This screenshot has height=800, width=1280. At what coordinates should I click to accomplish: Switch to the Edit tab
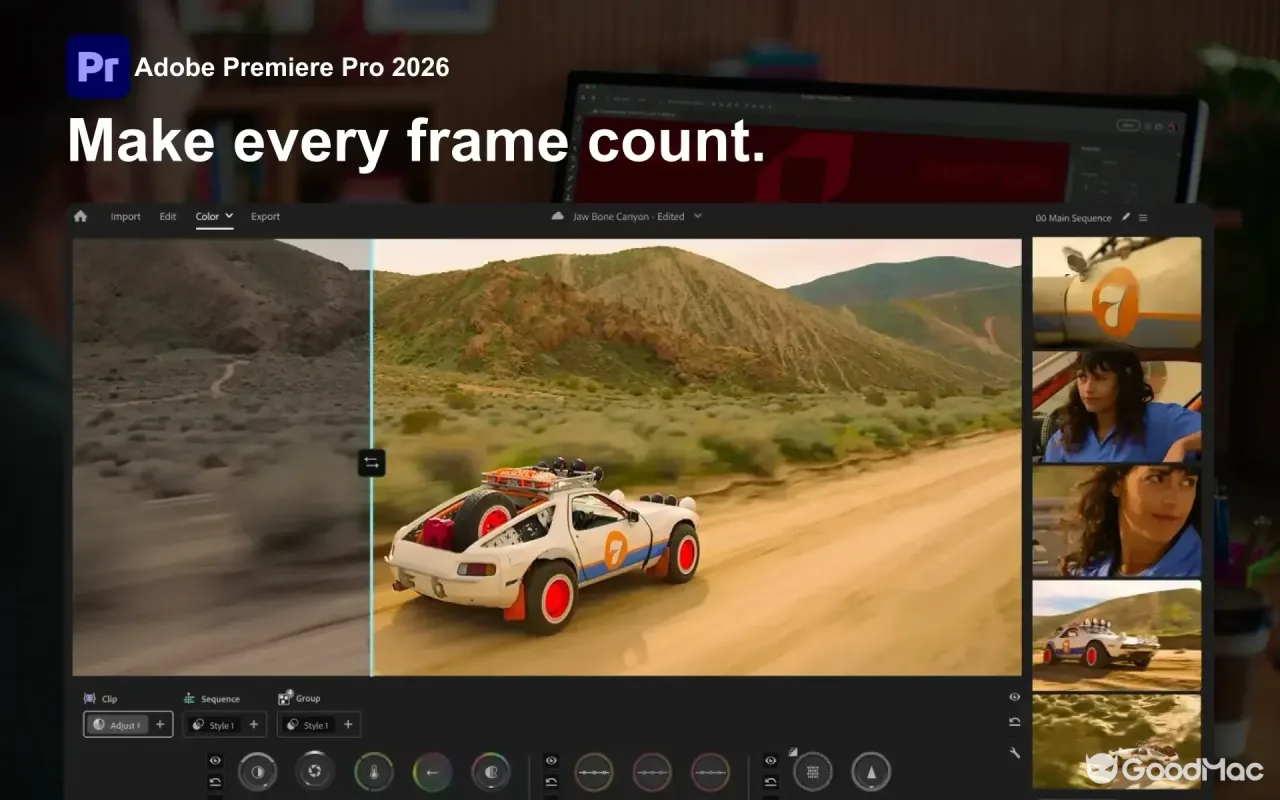(168, 217)
